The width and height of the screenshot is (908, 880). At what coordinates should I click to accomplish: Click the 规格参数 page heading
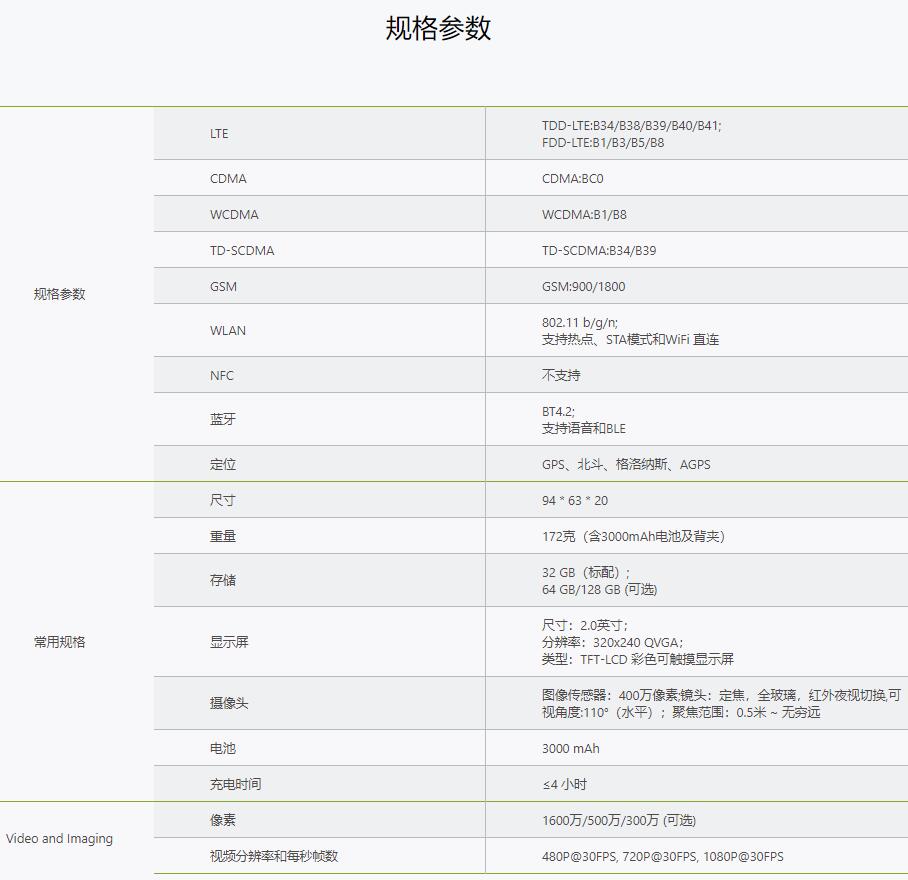coord(438,28)
